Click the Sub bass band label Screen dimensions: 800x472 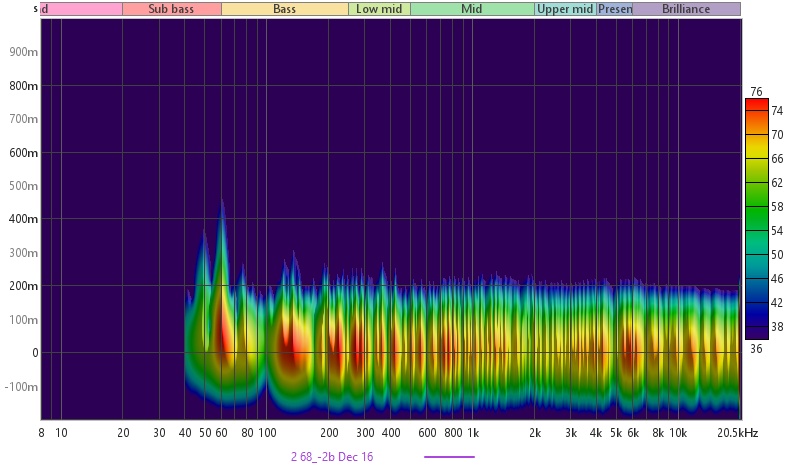coord(171,9)
